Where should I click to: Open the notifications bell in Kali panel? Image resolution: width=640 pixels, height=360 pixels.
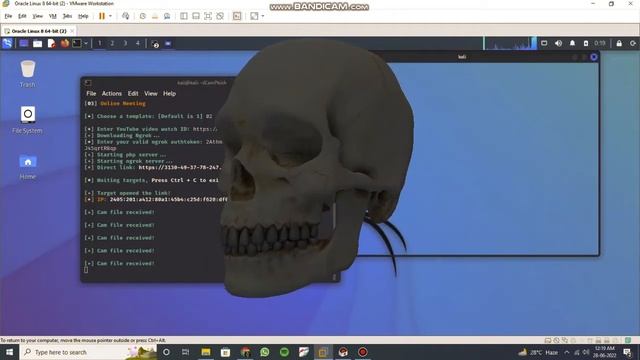pos(572,43)
